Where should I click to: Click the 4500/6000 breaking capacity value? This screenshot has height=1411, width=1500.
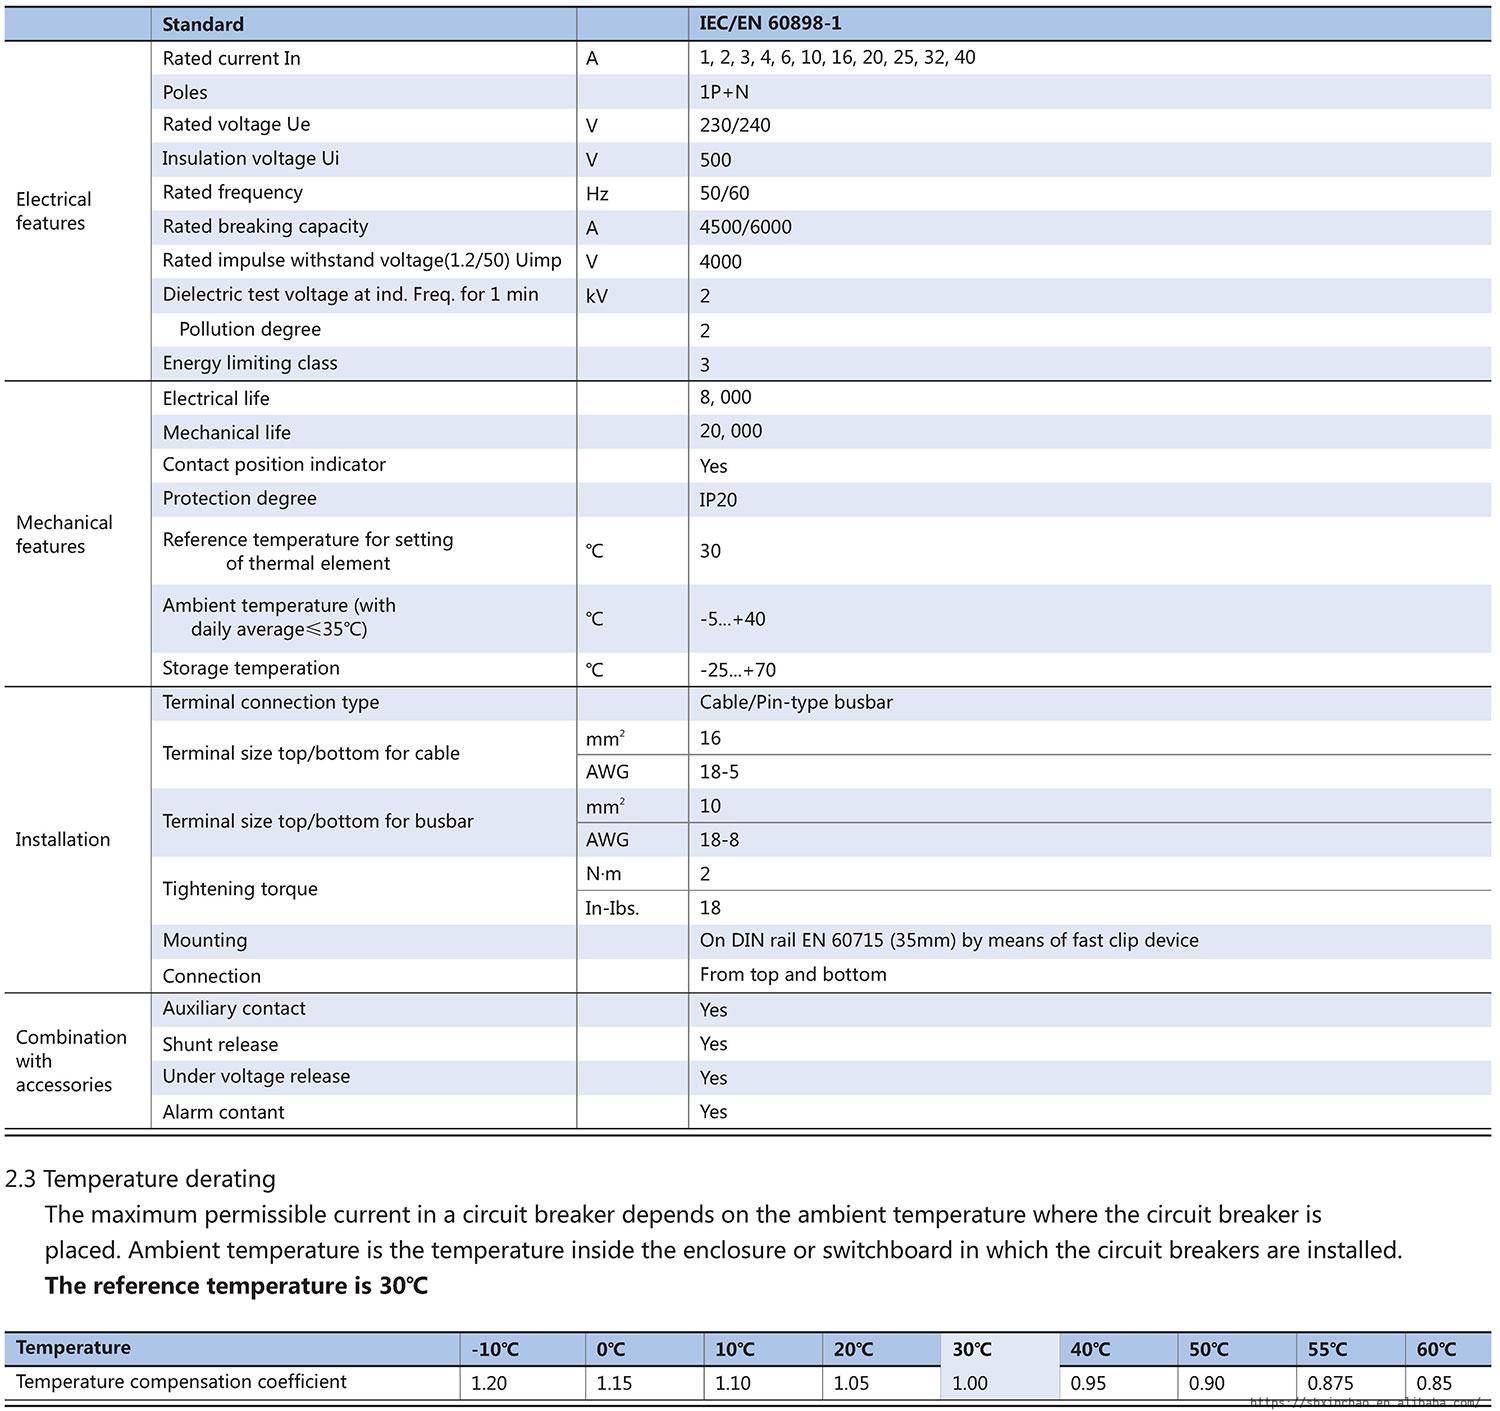point(745,227)
